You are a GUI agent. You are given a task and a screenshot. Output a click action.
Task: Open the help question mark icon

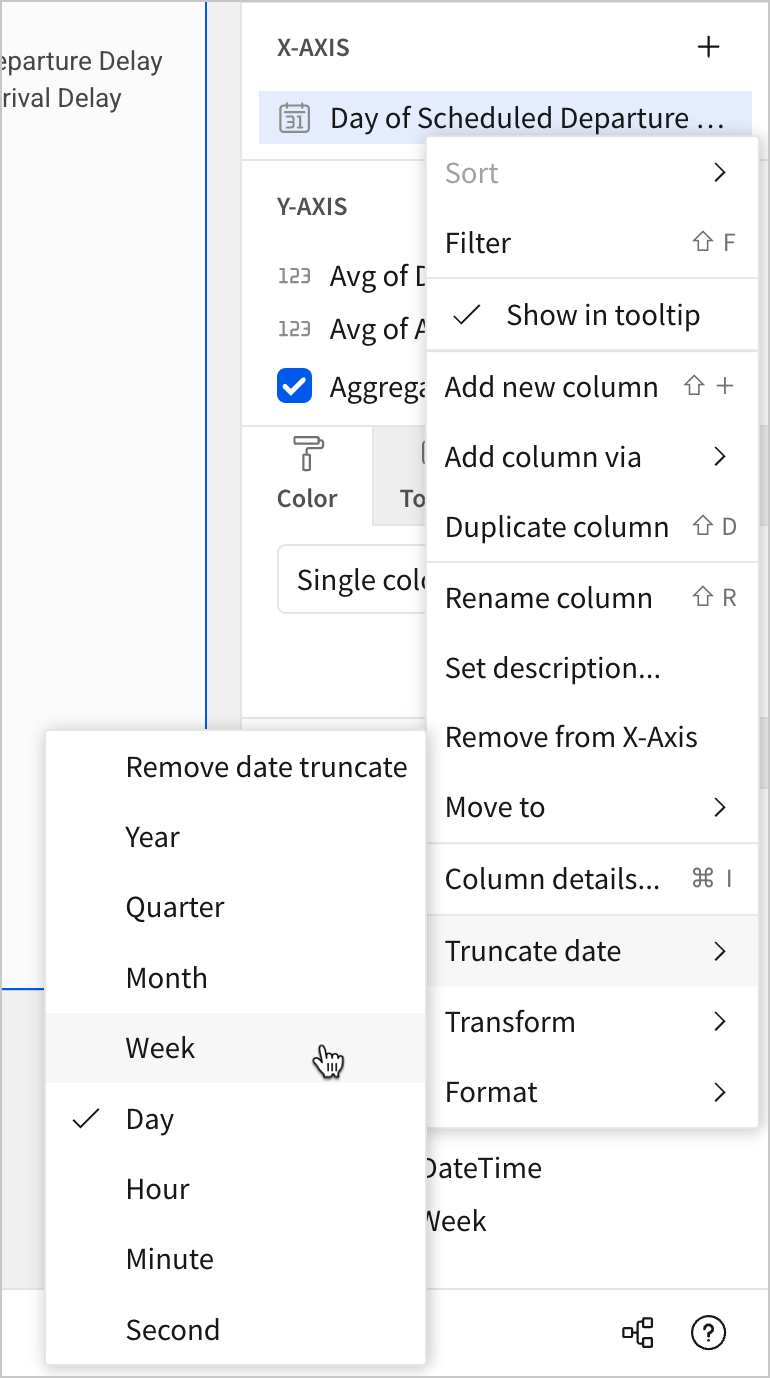point(708,1332)
